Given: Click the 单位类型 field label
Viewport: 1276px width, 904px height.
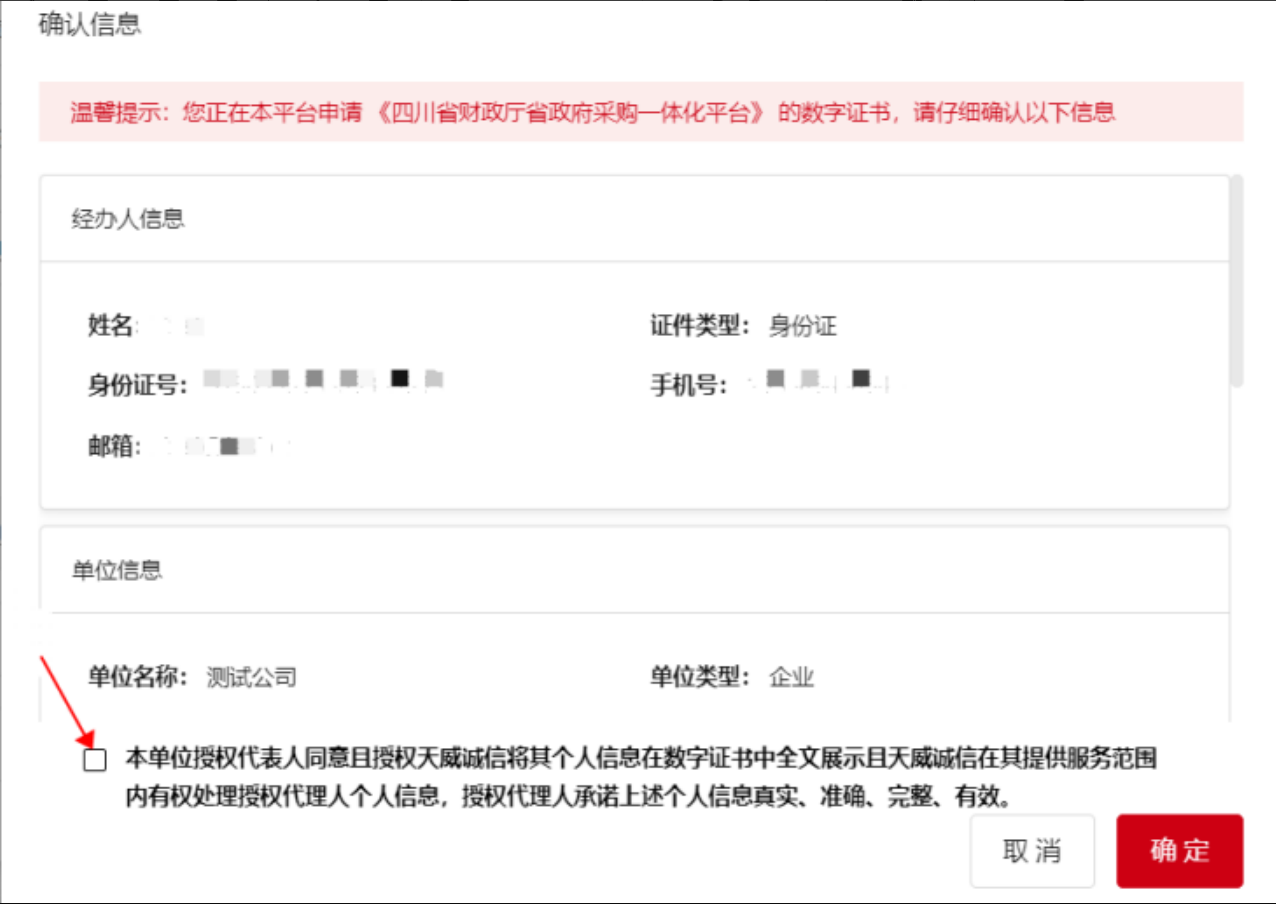Looking at the screenshot, I should click(700, 677).
